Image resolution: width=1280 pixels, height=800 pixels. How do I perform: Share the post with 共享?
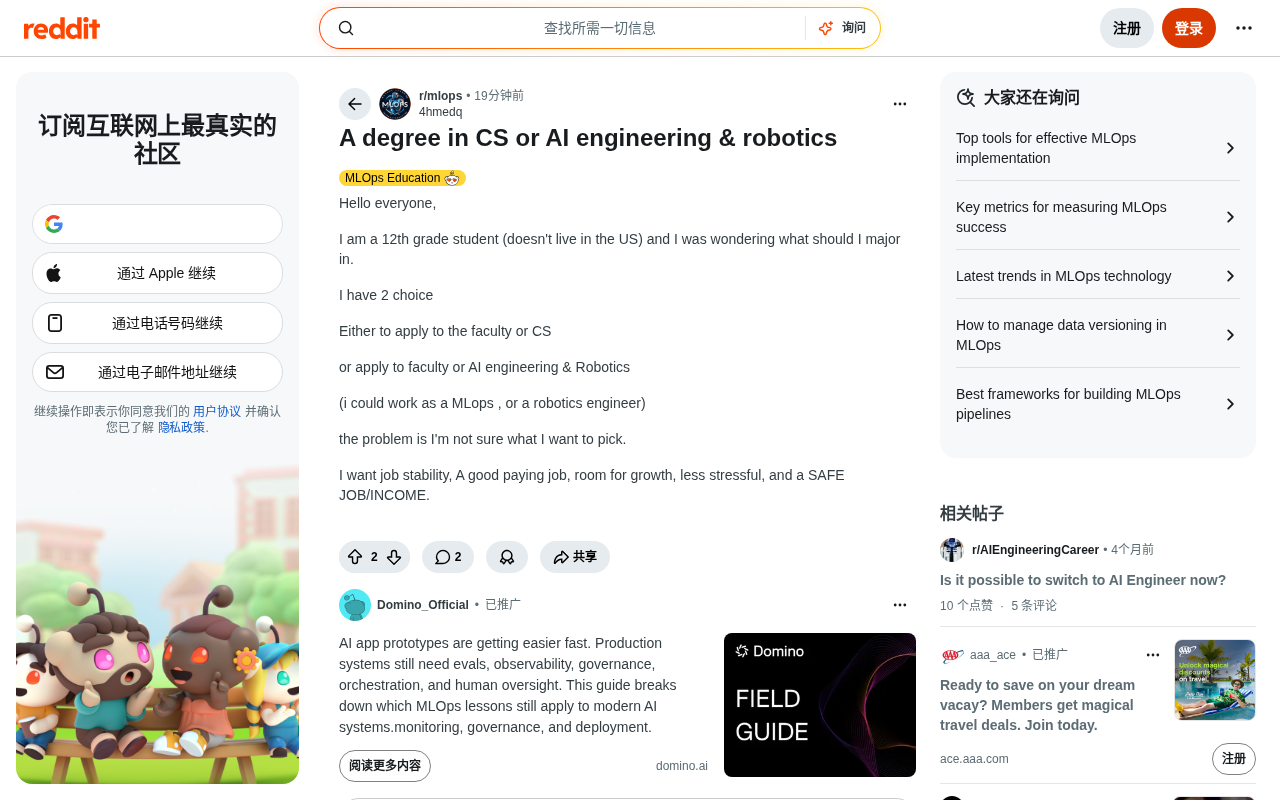pyautogui.click(x=575, y=557)
